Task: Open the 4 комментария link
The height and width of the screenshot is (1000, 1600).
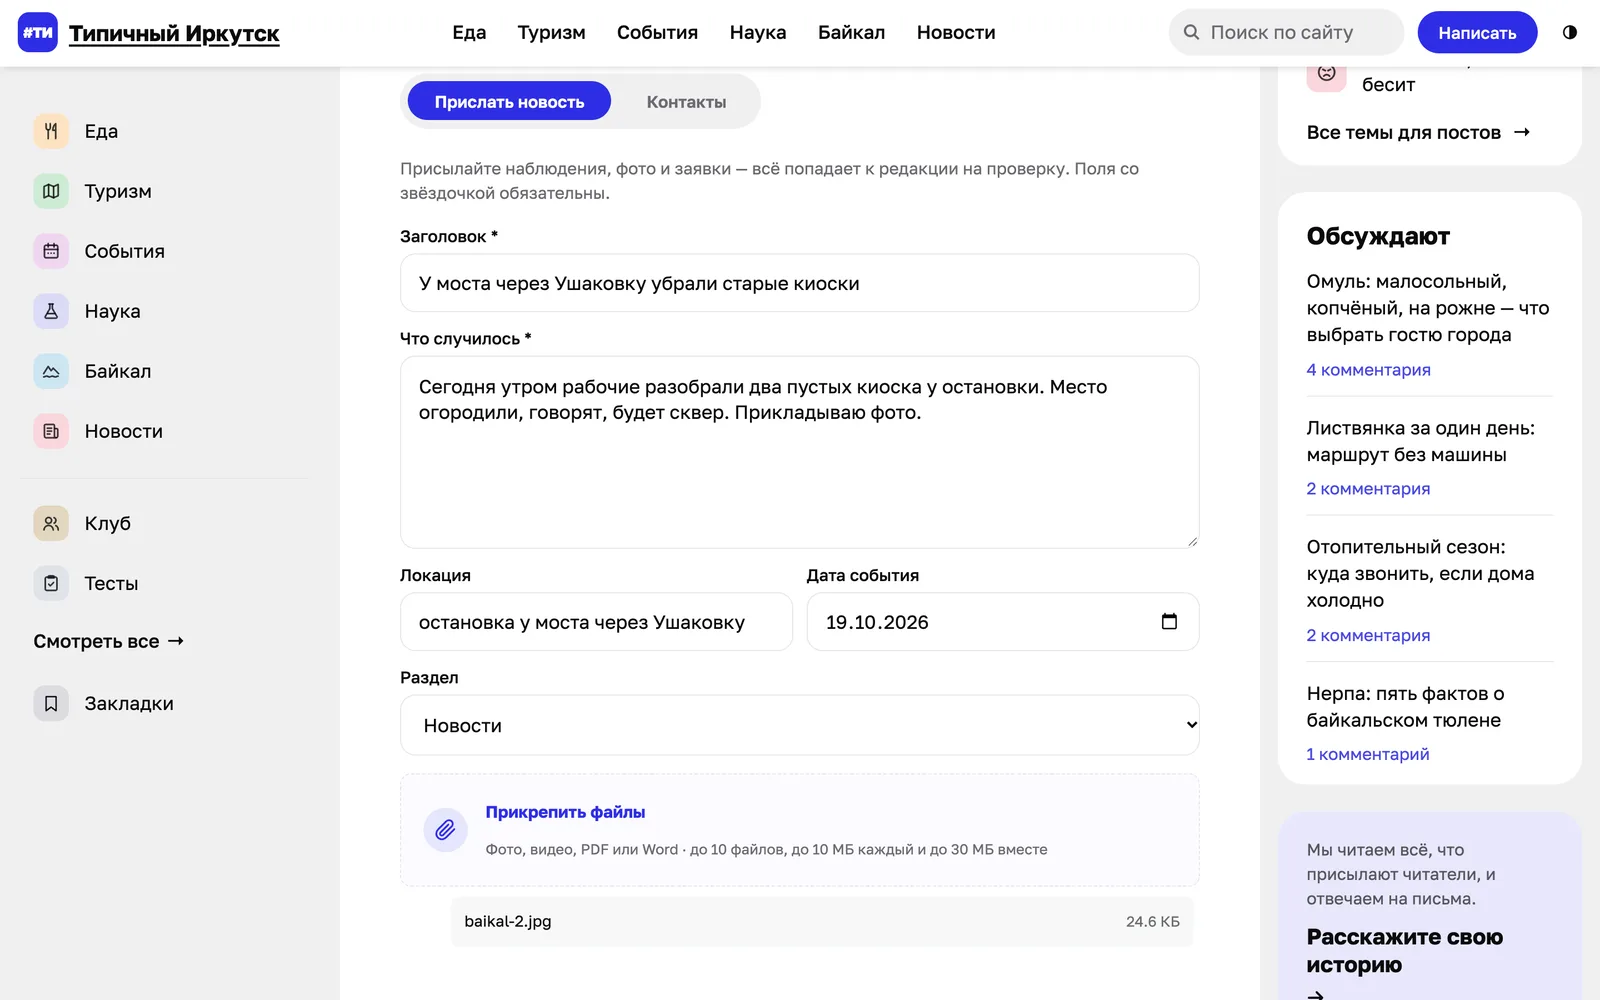Action: pyautogui.click(x=1368, y=370)
